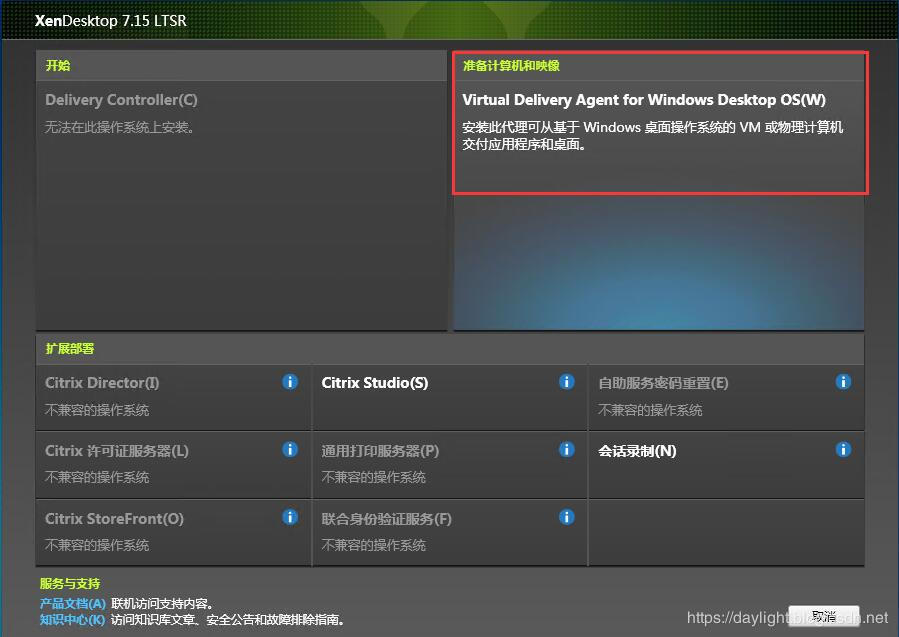
Task: Click 不兼容的操作系统 under Citrix StoreFront(O)
Action: click(97, 545)
